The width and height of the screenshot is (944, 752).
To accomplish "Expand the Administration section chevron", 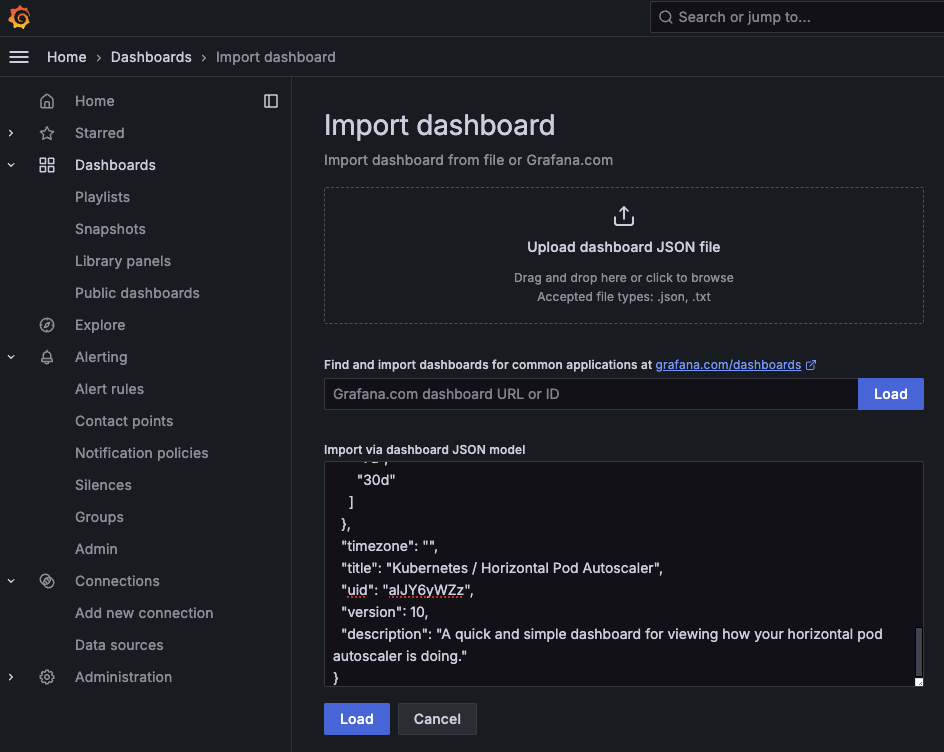I will point(11,677).
